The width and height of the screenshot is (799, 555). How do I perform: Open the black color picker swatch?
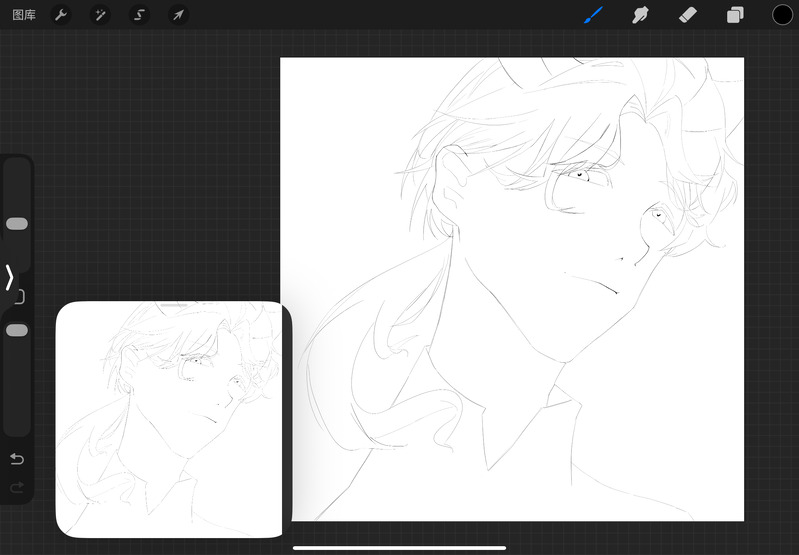[x=782, y=15]
